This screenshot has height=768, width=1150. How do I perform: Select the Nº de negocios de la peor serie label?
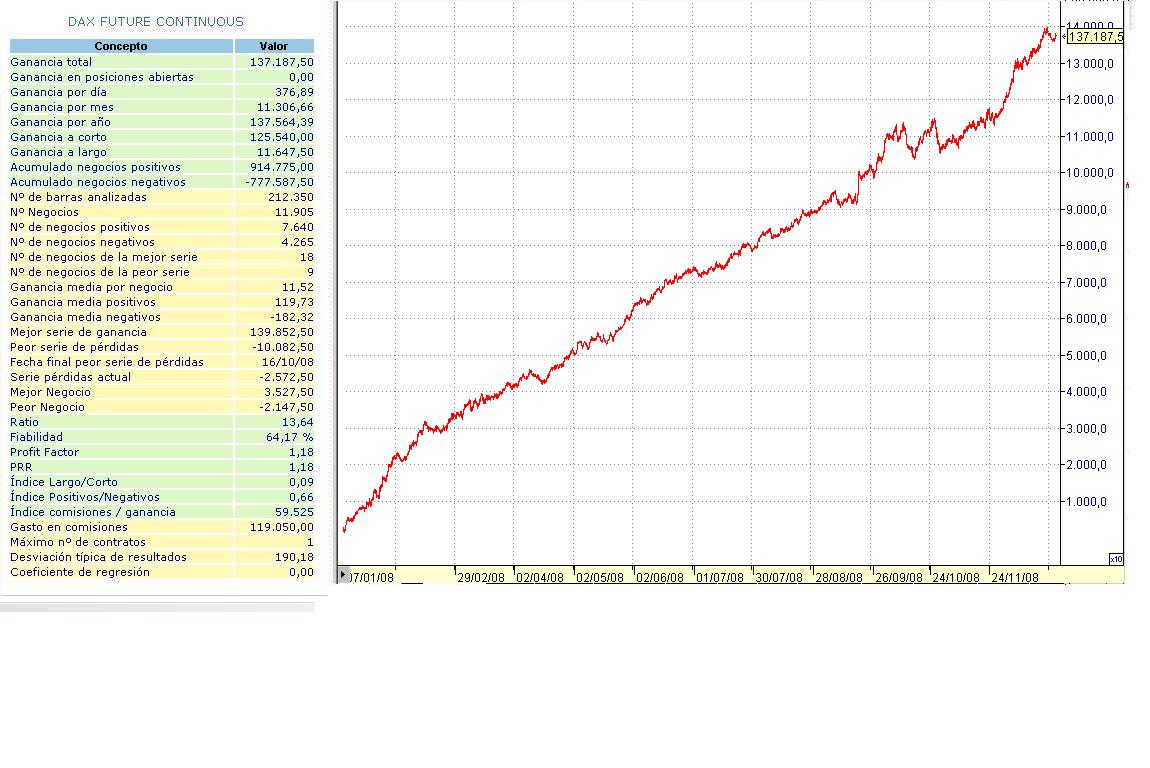click(x=100, y=272)
